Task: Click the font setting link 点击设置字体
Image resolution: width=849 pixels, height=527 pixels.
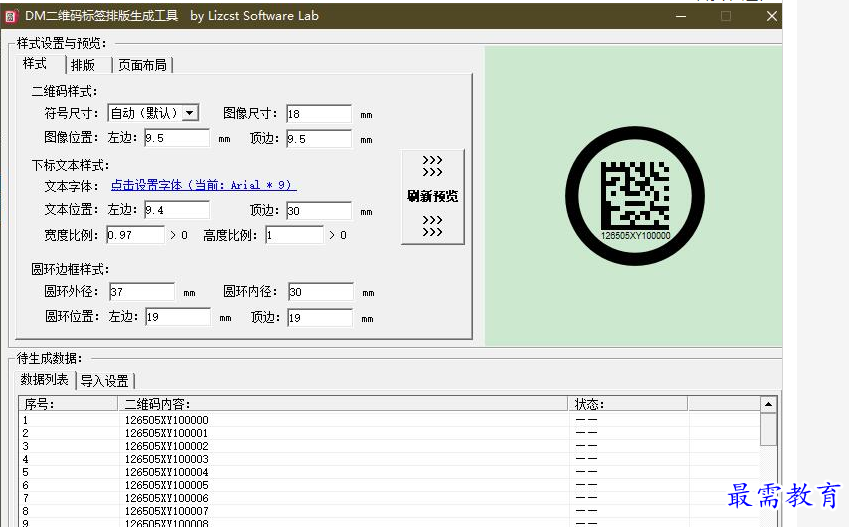Action: [x=204, y=185]
